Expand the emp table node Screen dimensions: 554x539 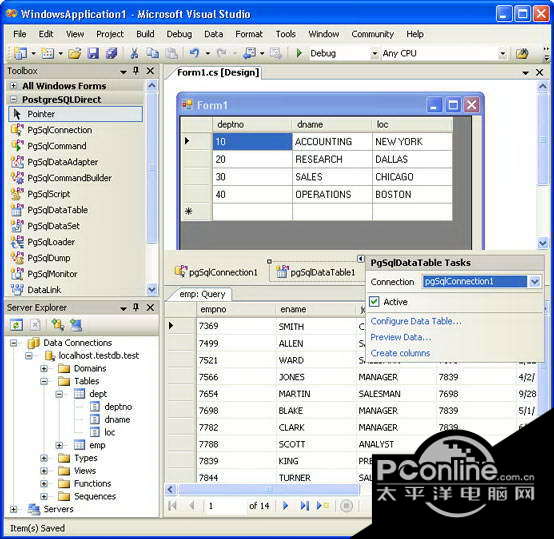pyautogui.click(x=59, y=445)
